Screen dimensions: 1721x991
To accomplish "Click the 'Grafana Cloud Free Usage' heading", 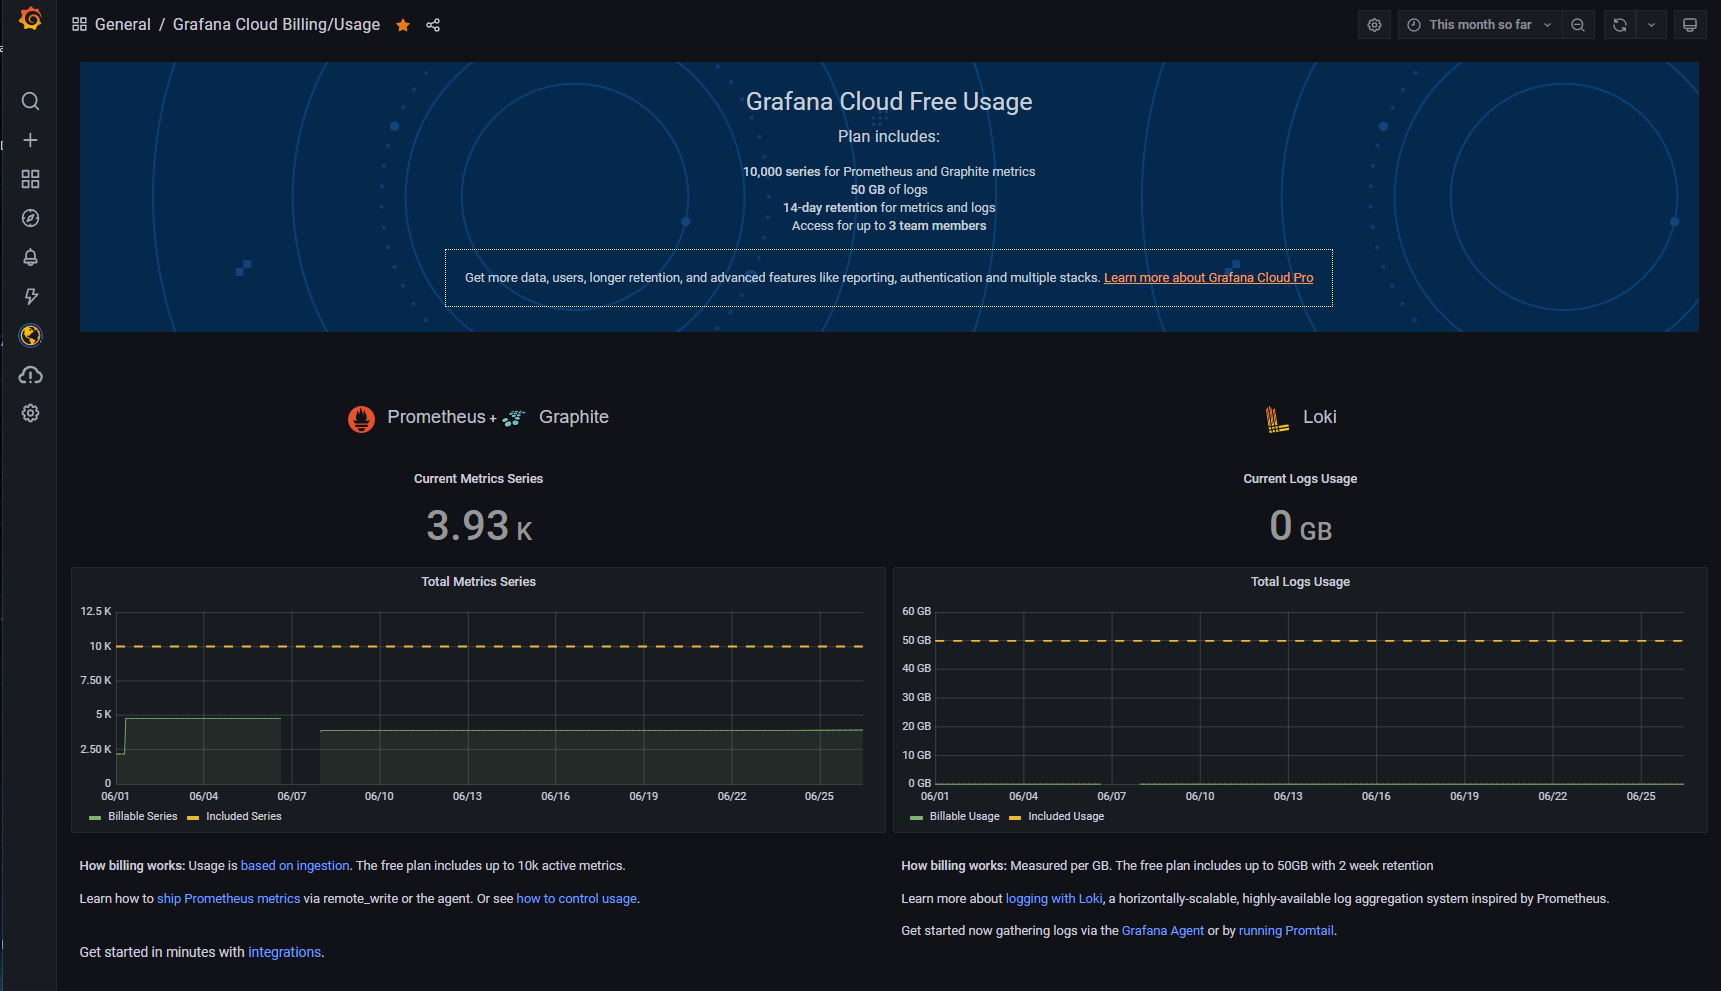I will (x=889, y=102).
